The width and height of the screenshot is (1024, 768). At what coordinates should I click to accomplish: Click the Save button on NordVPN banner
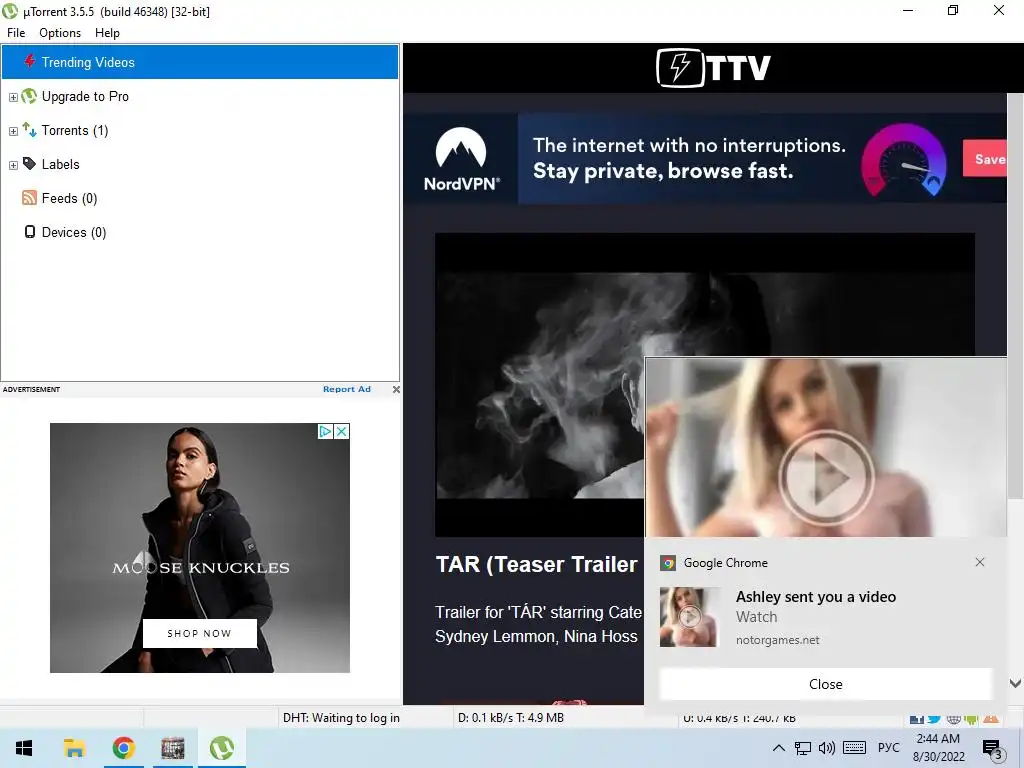tap(985, 158)
